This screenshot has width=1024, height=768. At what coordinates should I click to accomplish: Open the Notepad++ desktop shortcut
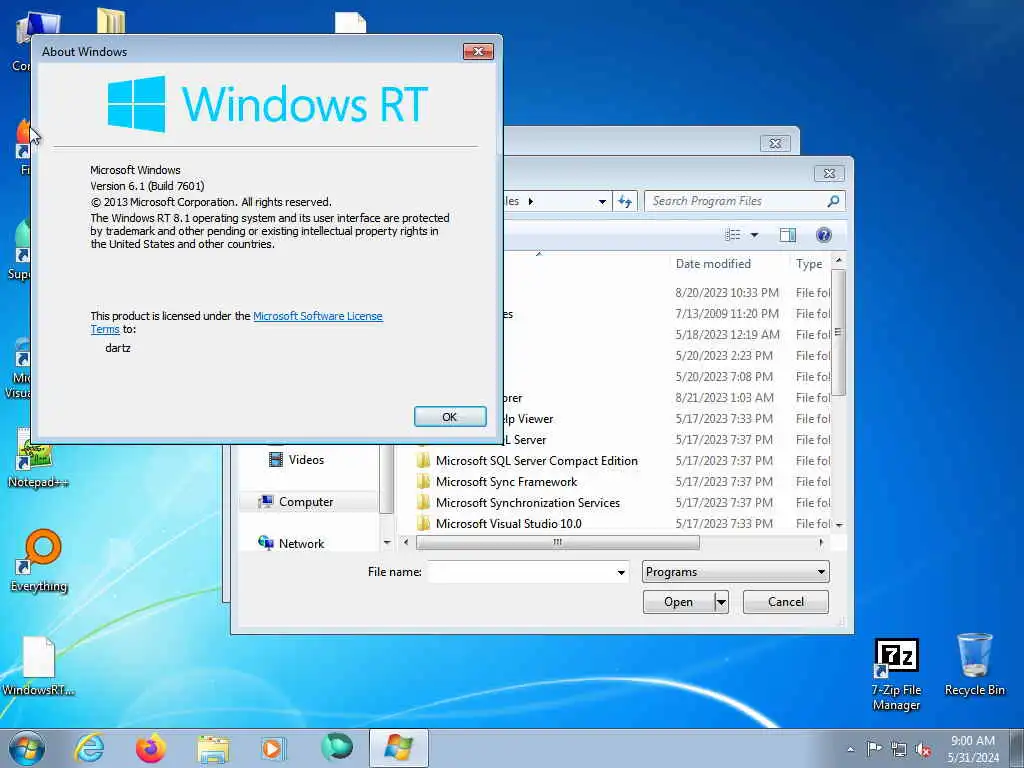tap(38, 458)
